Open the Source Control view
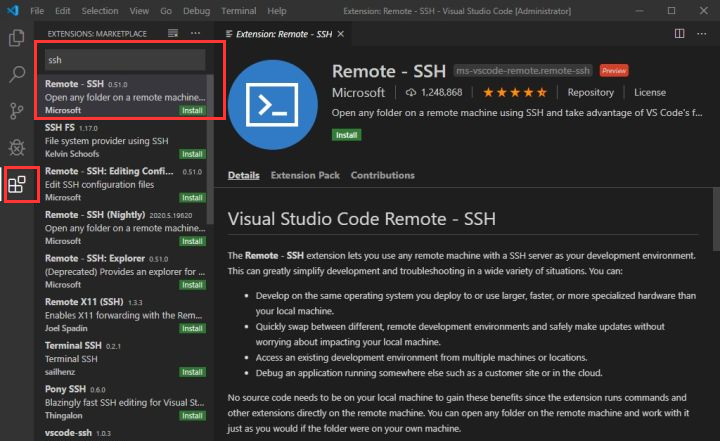 click(17, 111)
